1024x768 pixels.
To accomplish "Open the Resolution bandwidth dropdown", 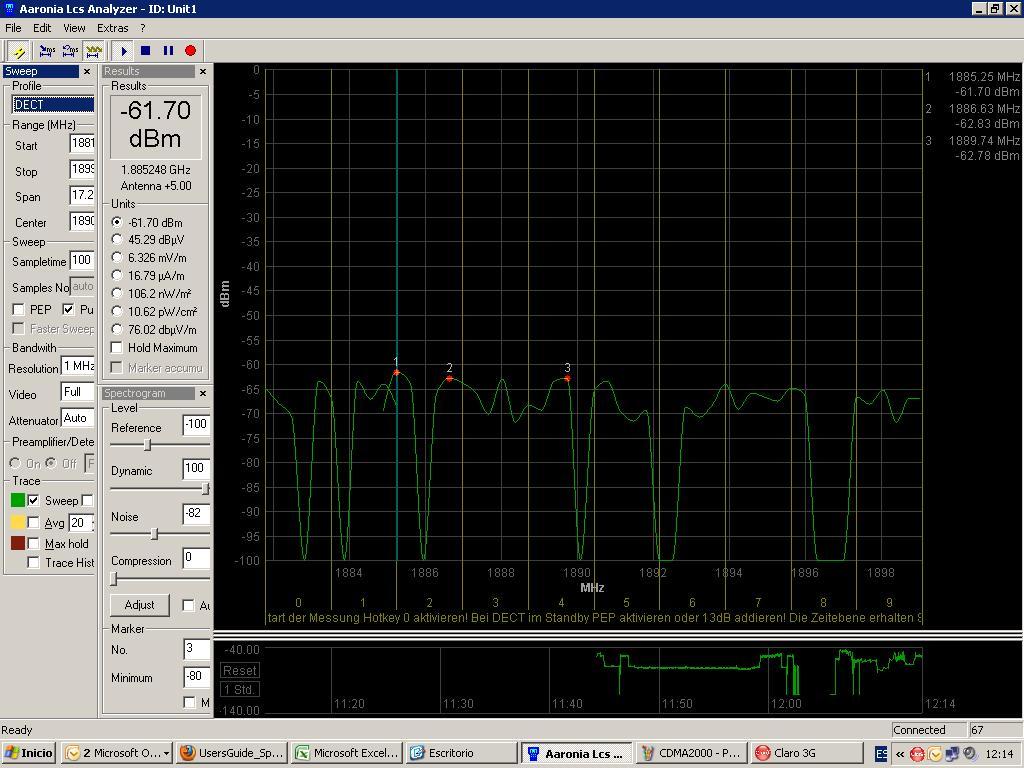I will [77, 367].
